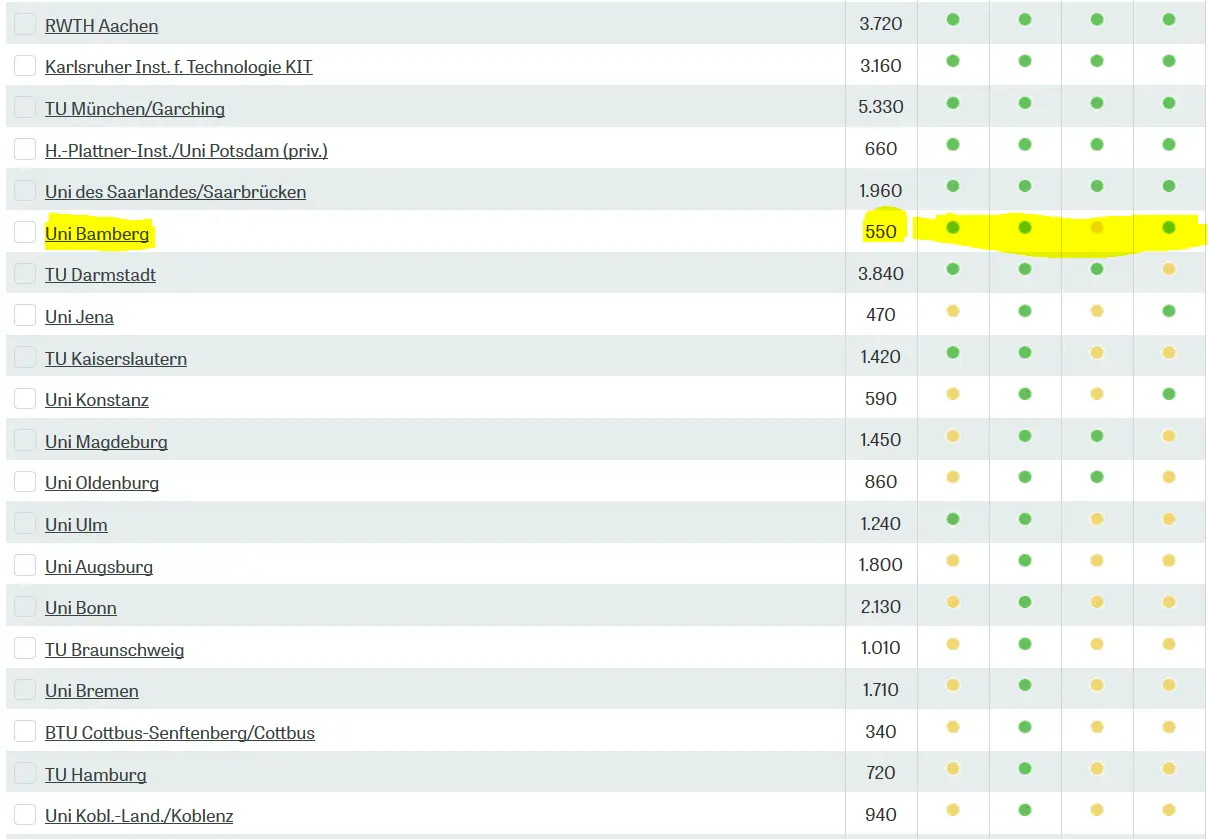Click the highlighted number 550

[881, 231]
